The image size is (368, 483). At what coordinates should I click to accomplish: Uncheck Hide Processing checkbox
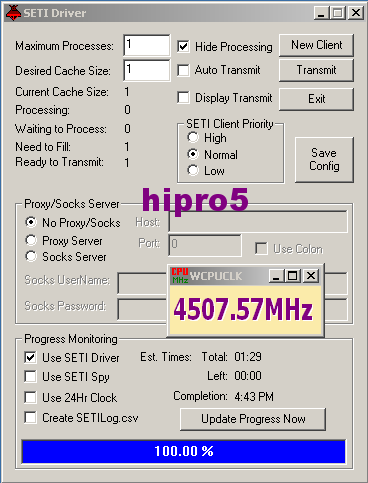pyautogui.click(x=183, y=46)
